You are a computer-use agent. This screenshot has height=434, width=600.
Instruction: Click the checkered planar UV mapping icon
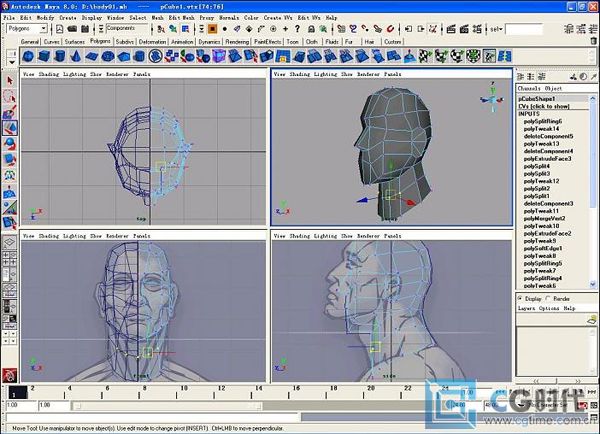pyautogui.click(x=425, y=57)
